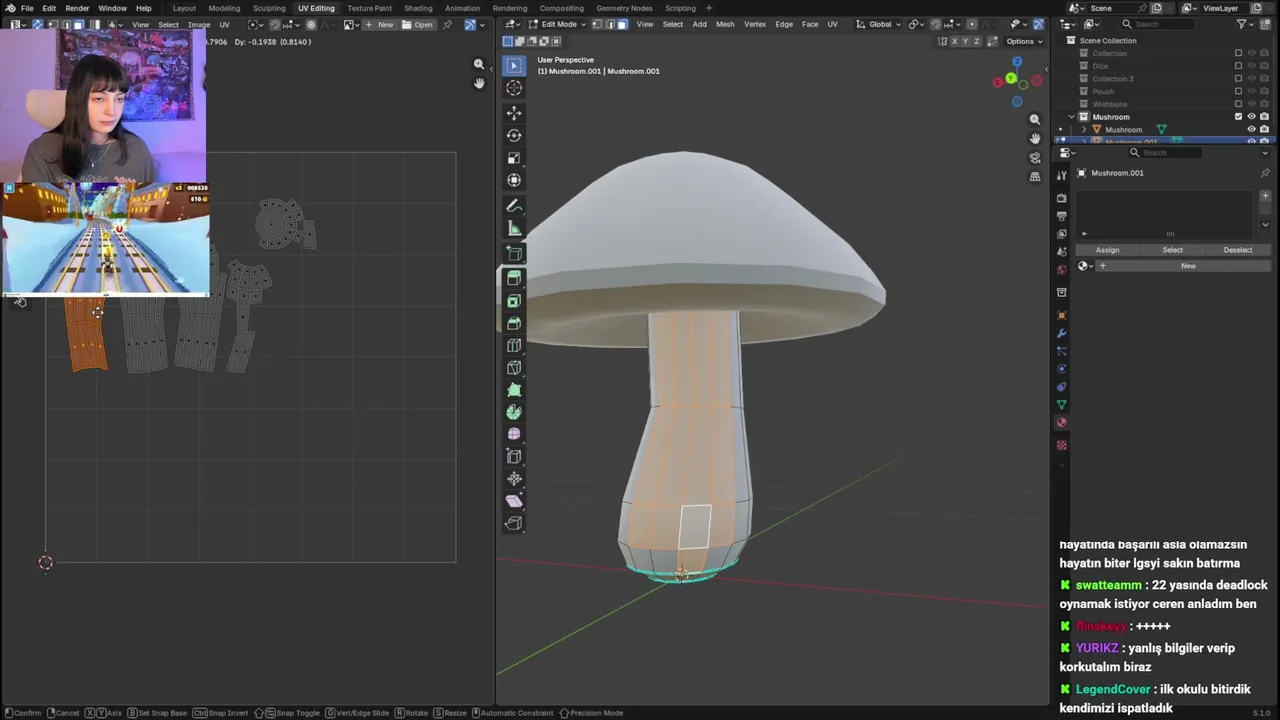The height and width of the screenshot is (720, 1280).
Task: Click the pan hand icon in UV editor
Action: click(479, 83)
